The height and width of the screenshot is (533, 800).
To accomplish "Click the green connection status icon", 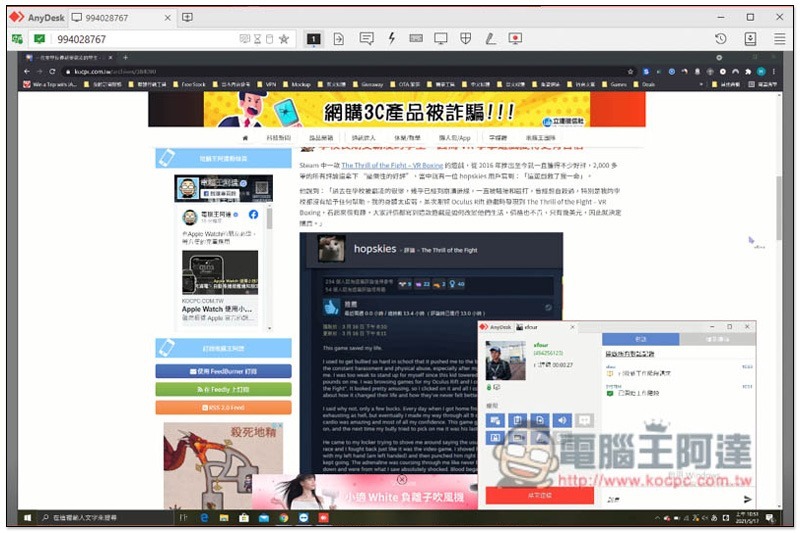I will [39, 38].
